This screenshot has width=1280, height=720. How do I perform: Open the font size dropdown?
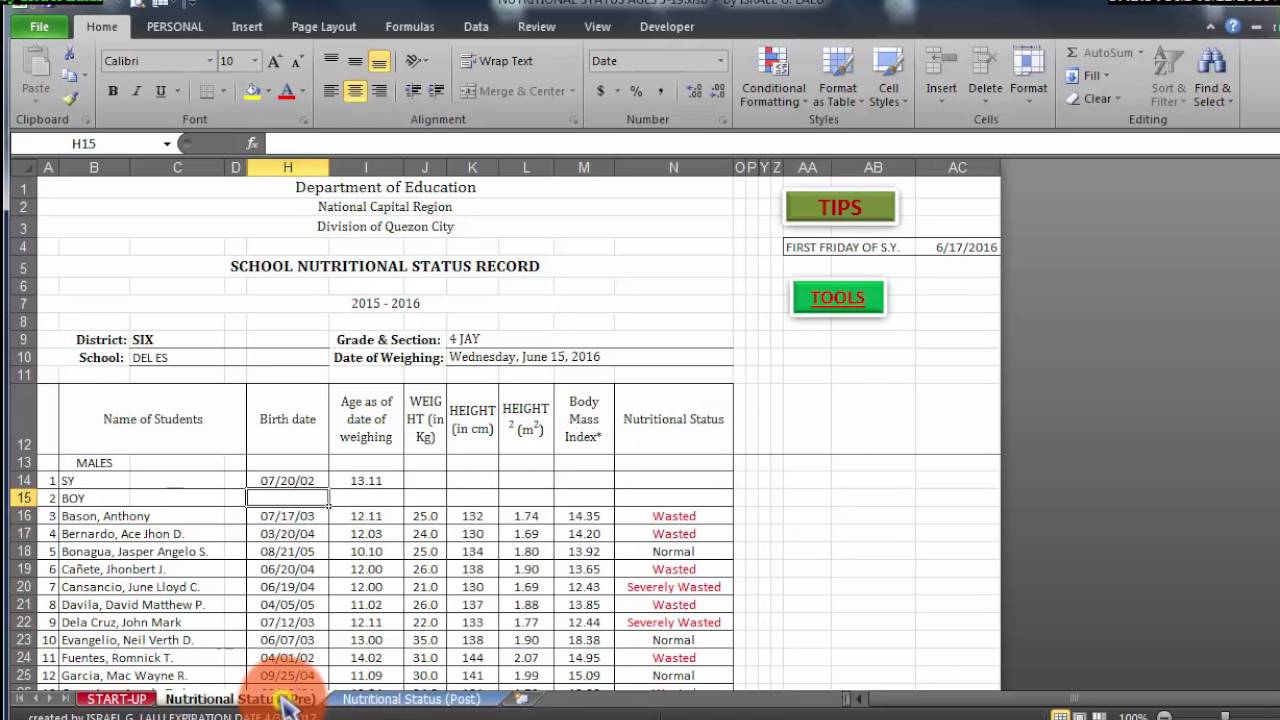pyautogui.click(x=255, y=61)
